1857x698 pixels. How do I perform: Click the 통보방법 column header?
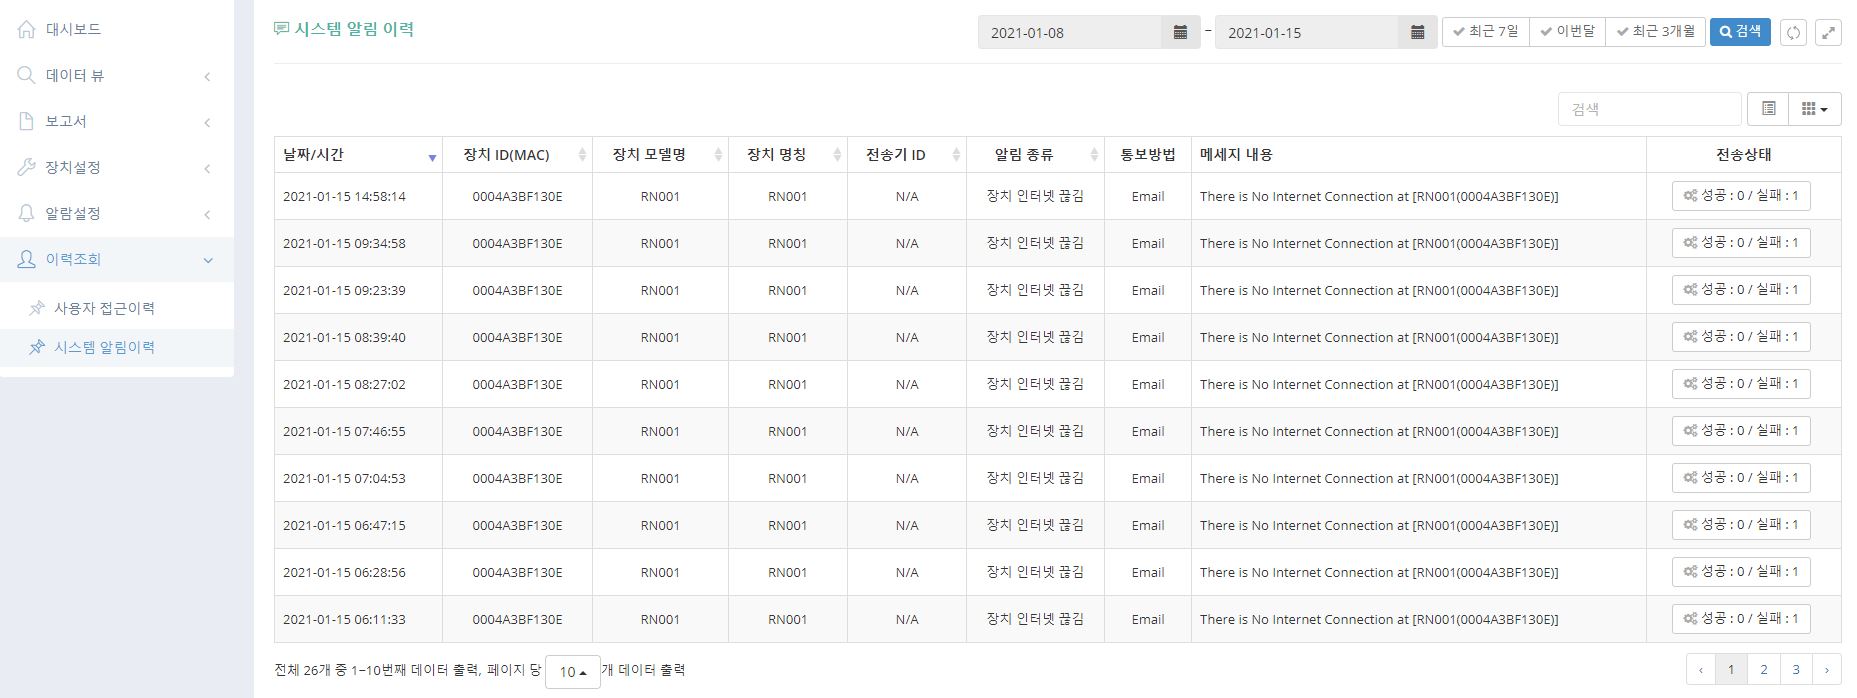[1148, 155]
